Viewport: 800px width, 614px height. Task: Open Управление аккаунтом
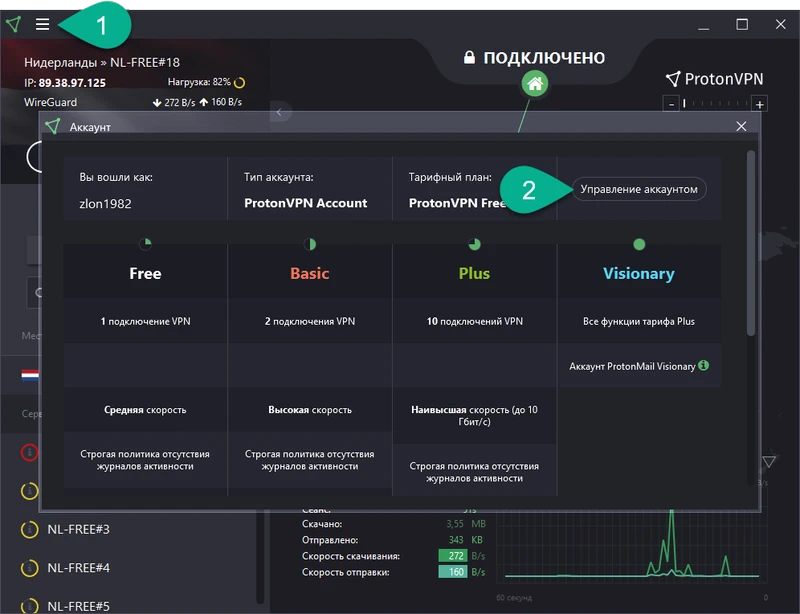tap(638, 190)
